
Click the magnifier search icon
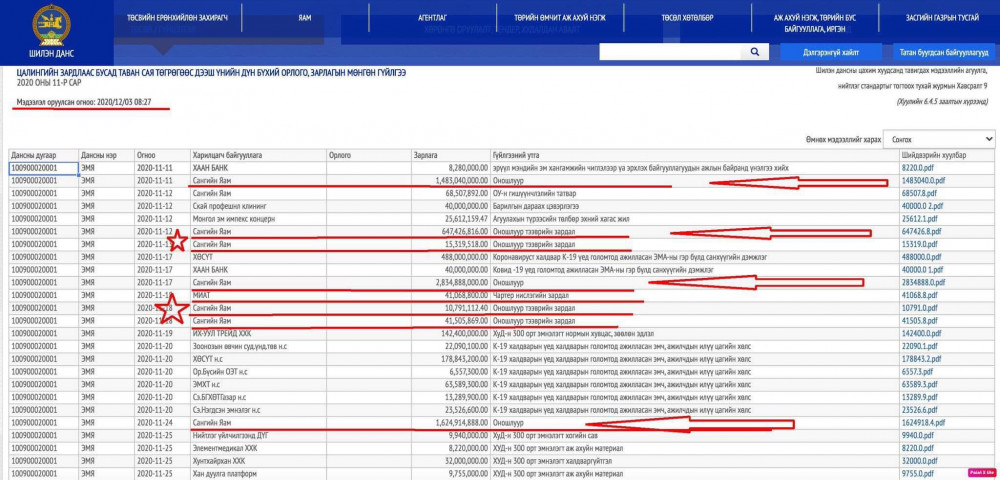pyautogui.click(x=754, y=52)
